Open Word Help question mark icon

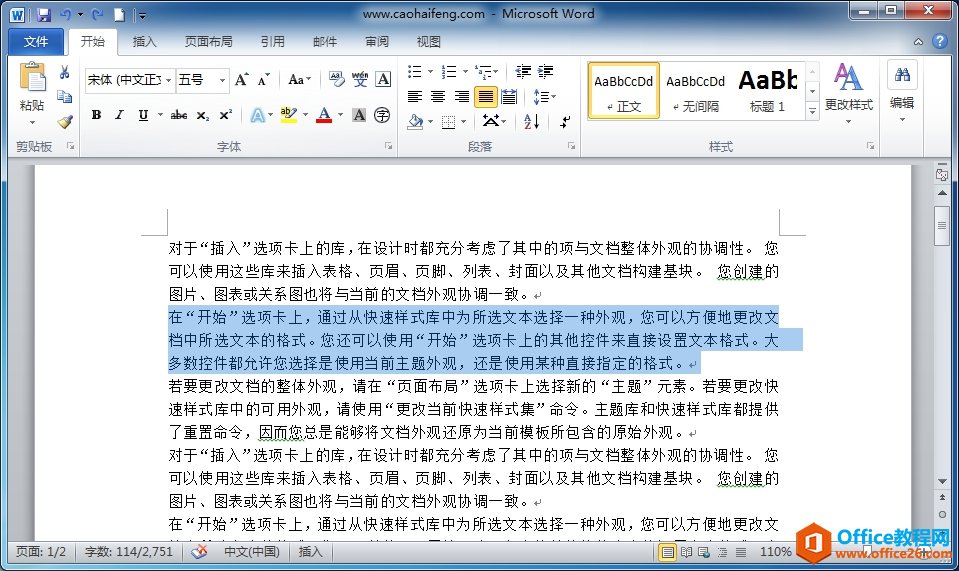point(939,41)
